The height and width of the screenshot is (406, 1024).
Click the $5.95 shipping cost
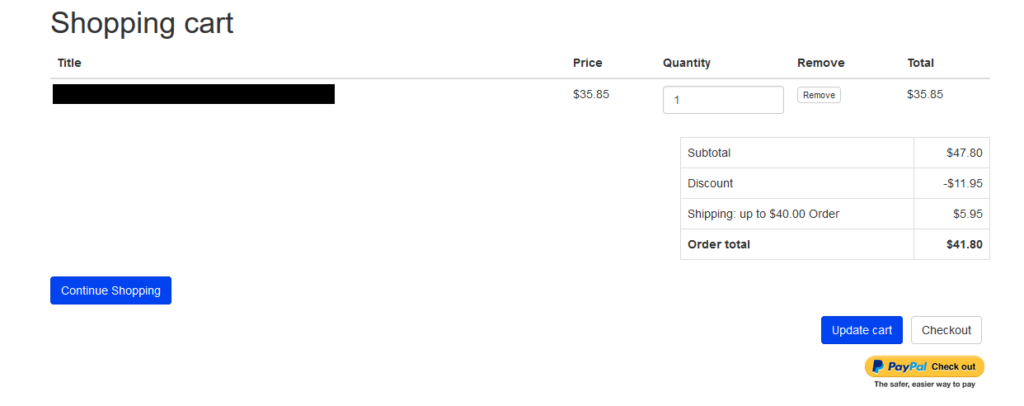[x=968, y=214]
